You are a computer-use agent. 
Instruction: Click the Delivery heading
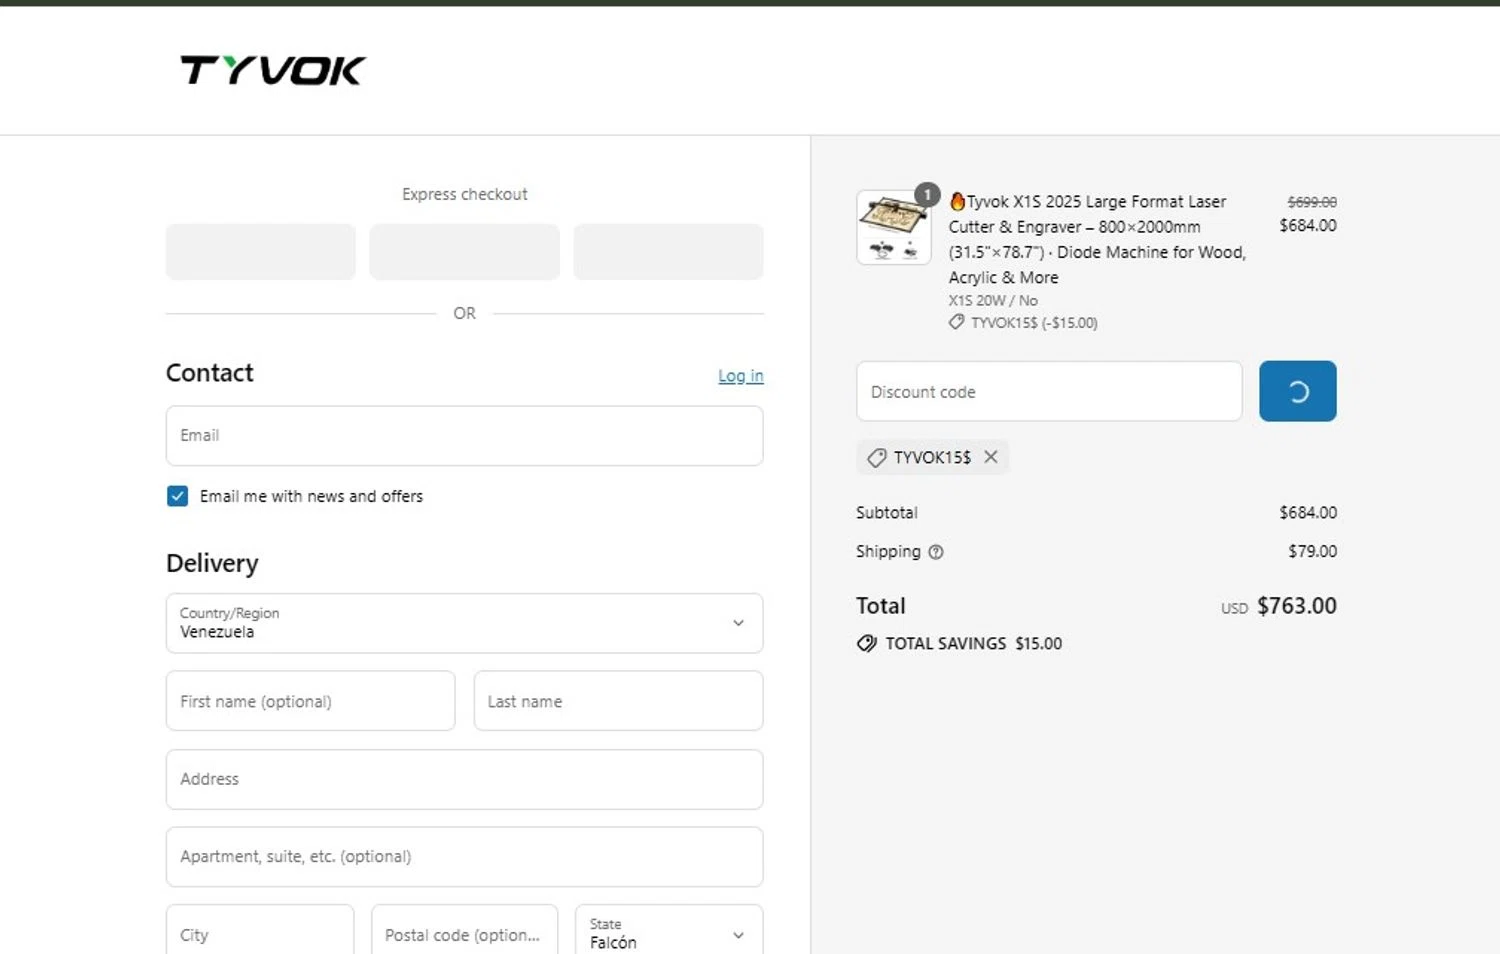coord(212,563)
